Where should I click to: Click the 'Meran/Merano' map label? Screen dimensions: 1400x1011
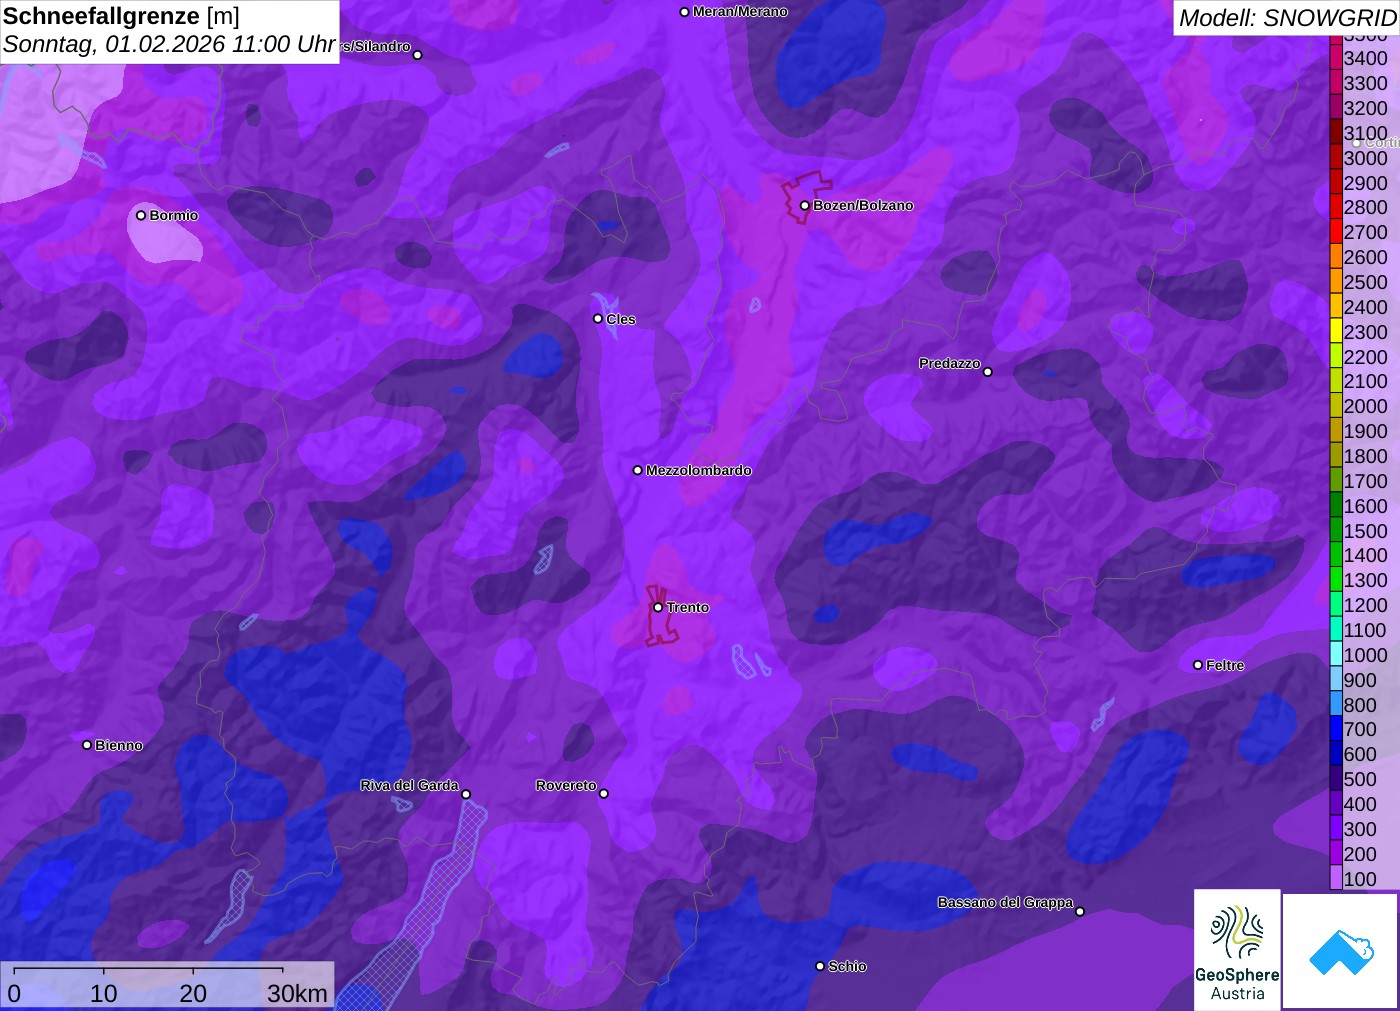pyautogui.click(x=740, y=12)
